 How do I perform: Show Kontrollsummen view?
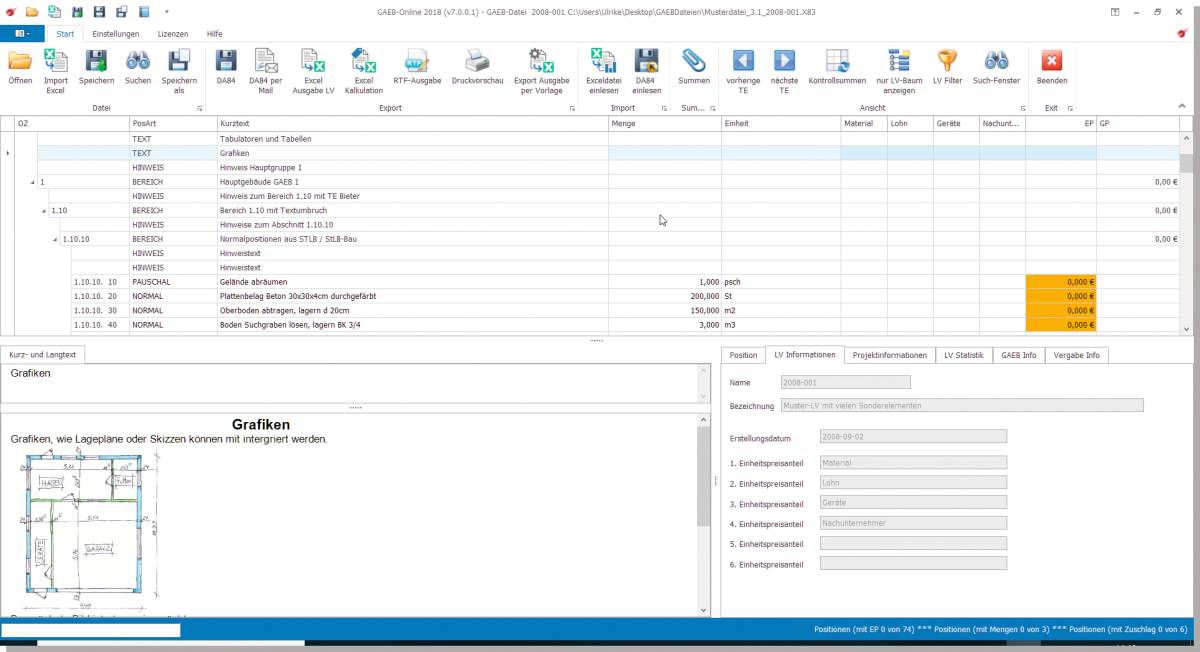(836, 68)
